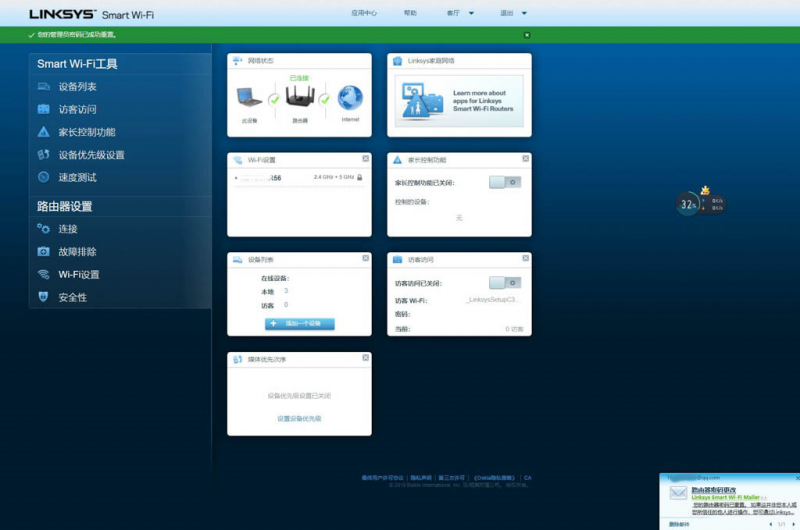Close the Wi-Fi settings widget
The height and width of the screenshot is (530, 800).
[x=365, y=159]
